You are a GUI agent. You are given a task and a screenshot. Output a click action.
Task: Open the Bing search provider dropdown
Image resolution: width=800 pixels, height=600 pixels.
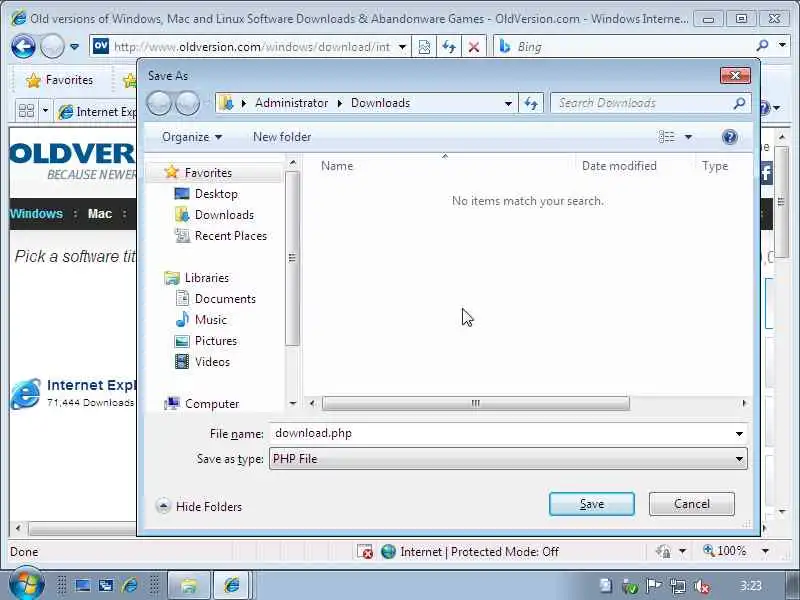pos(782,45)
